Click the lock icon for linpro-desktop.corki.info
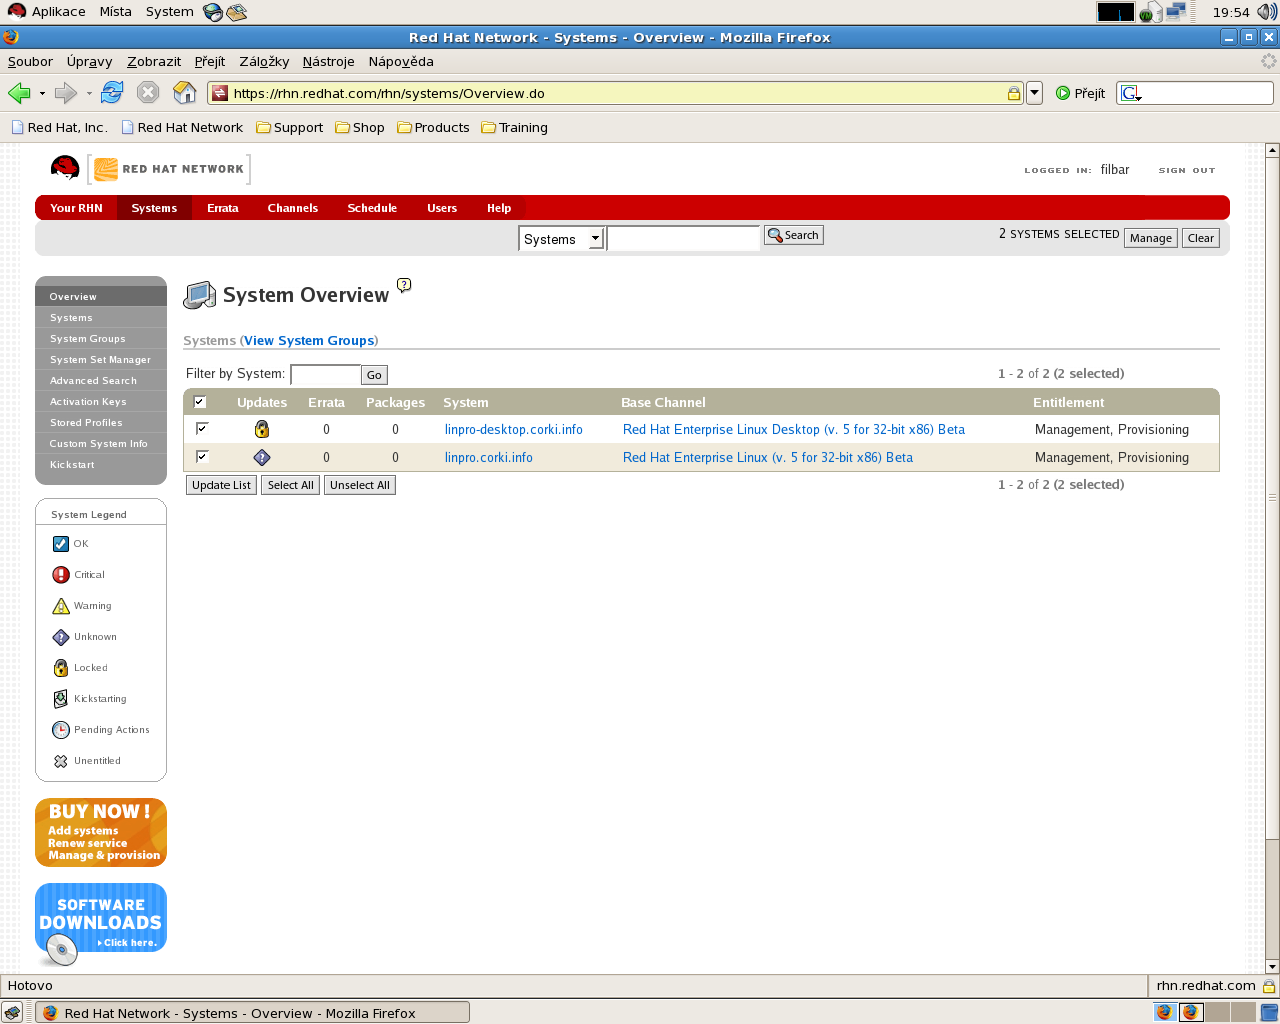Screen dimensions: 1280x1024 262,429
